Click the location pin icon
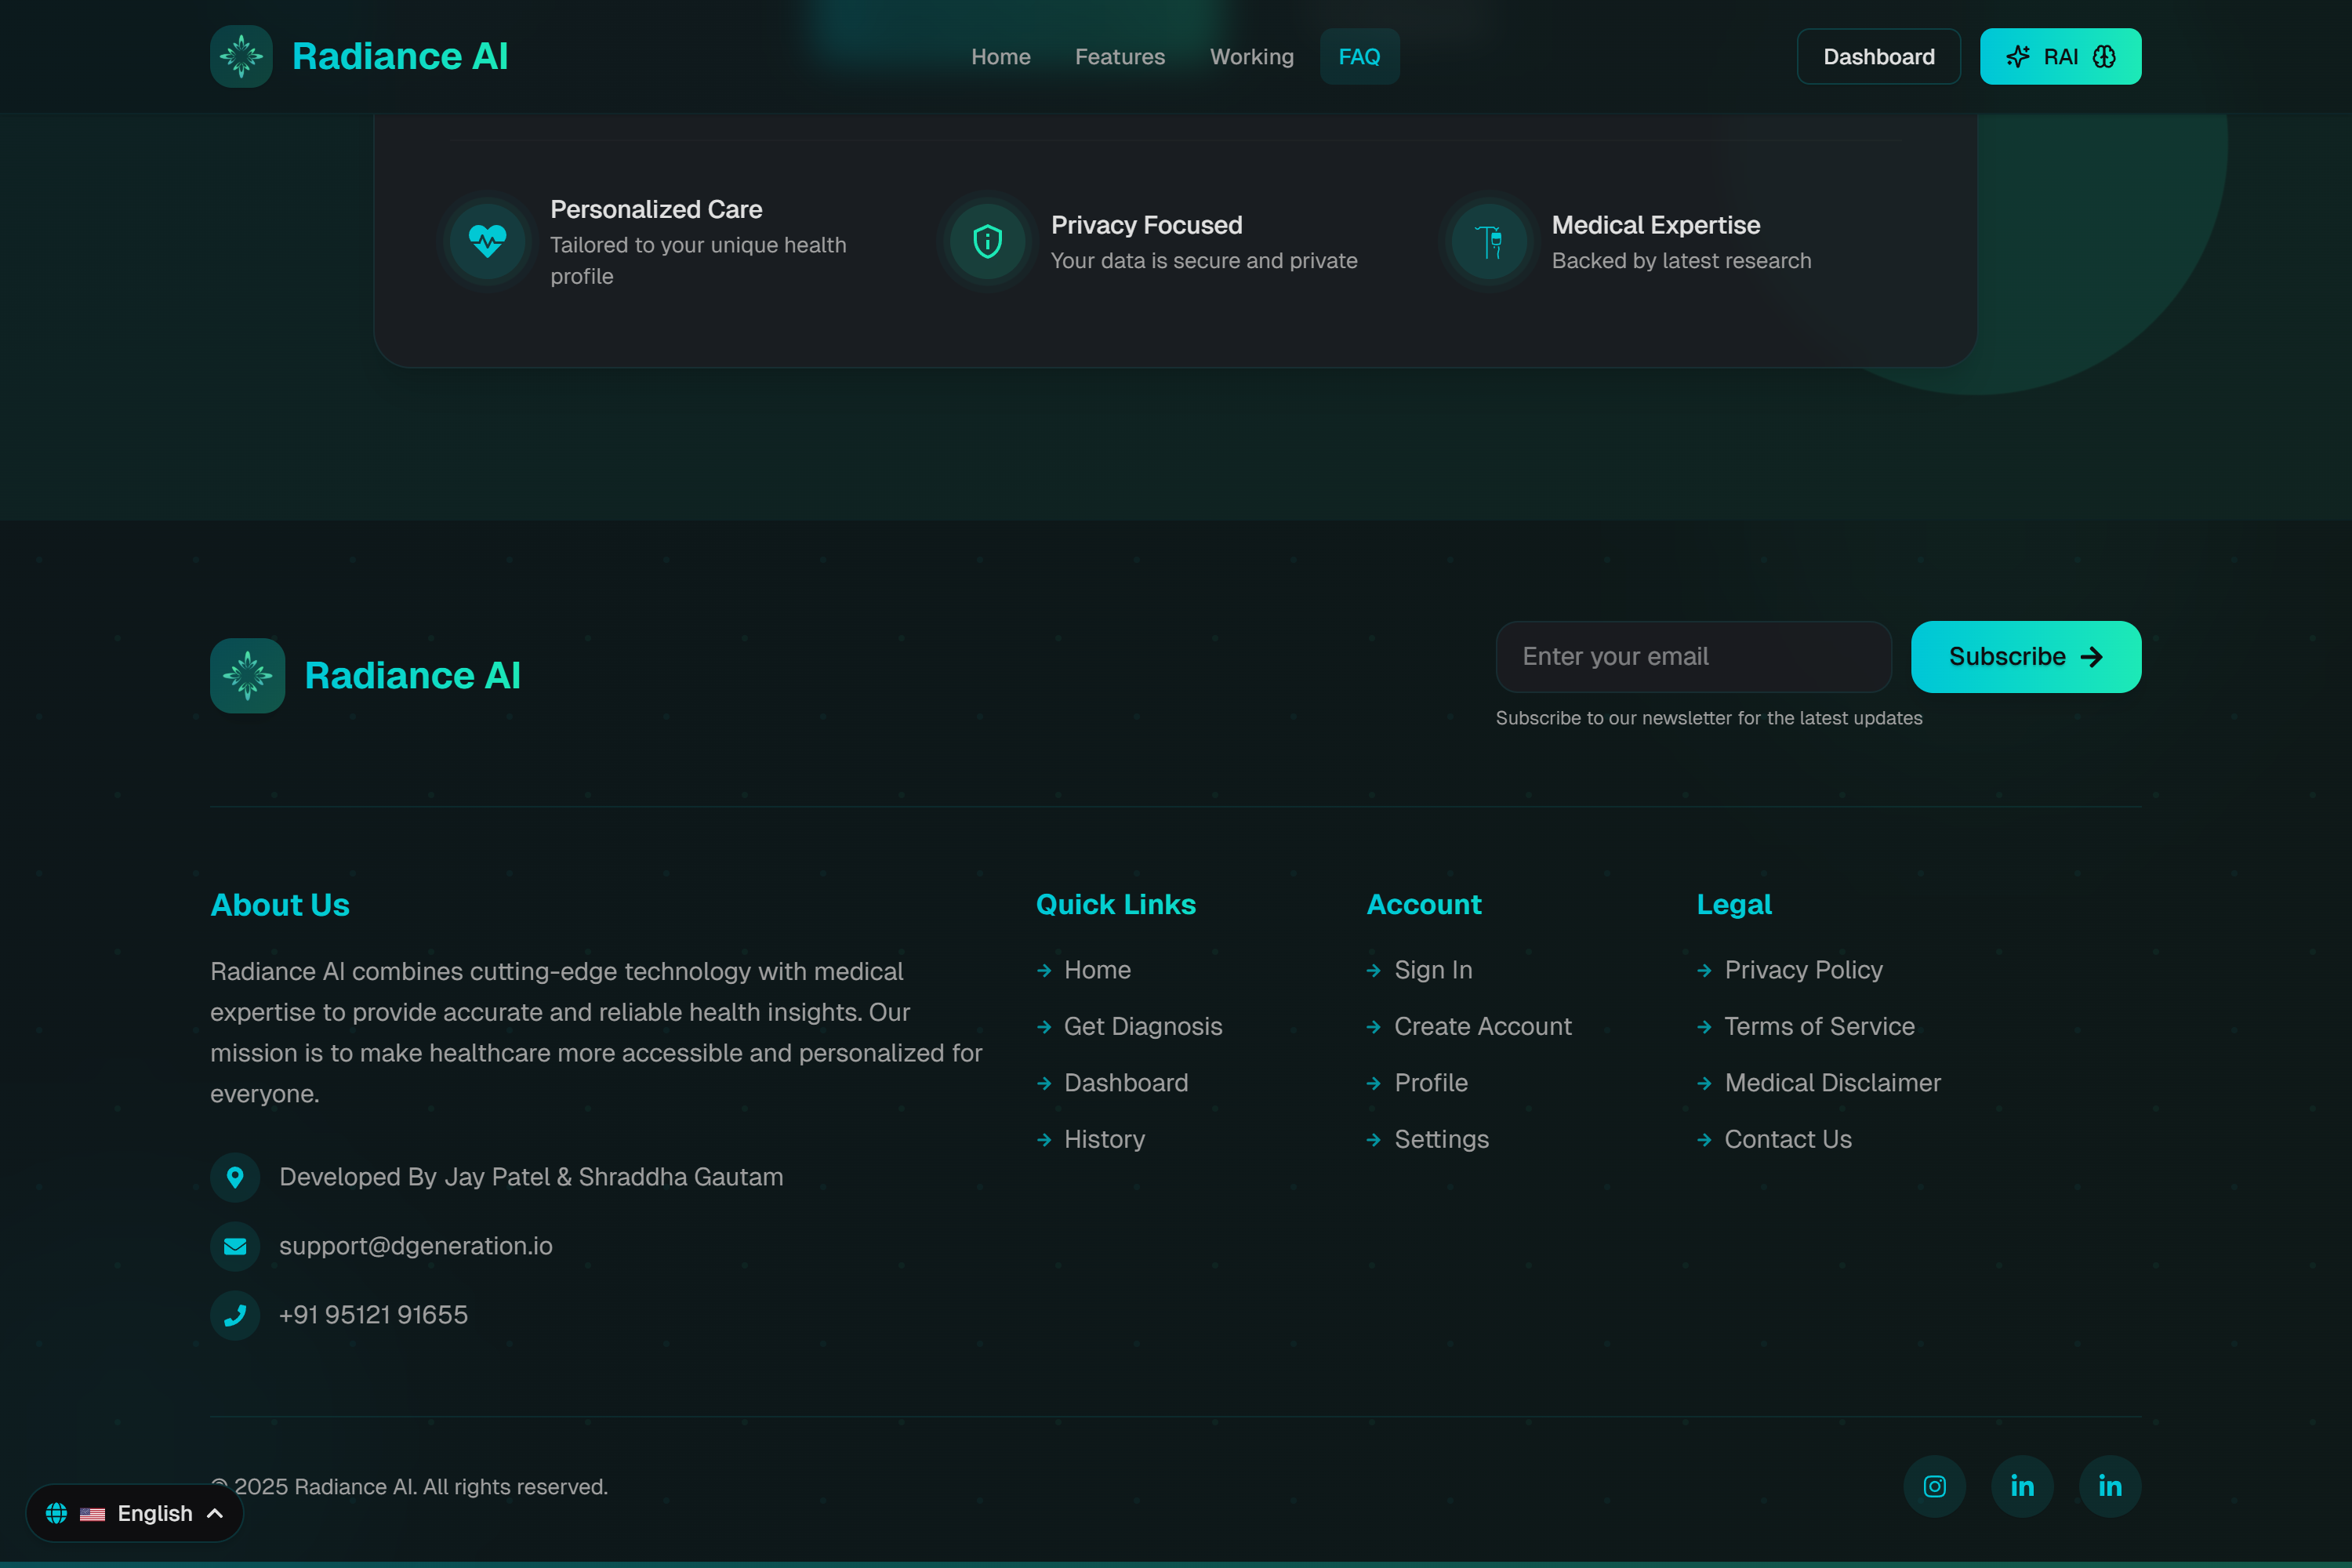The width and height of the screenshot is (2352, 1568). point(235,1177)
